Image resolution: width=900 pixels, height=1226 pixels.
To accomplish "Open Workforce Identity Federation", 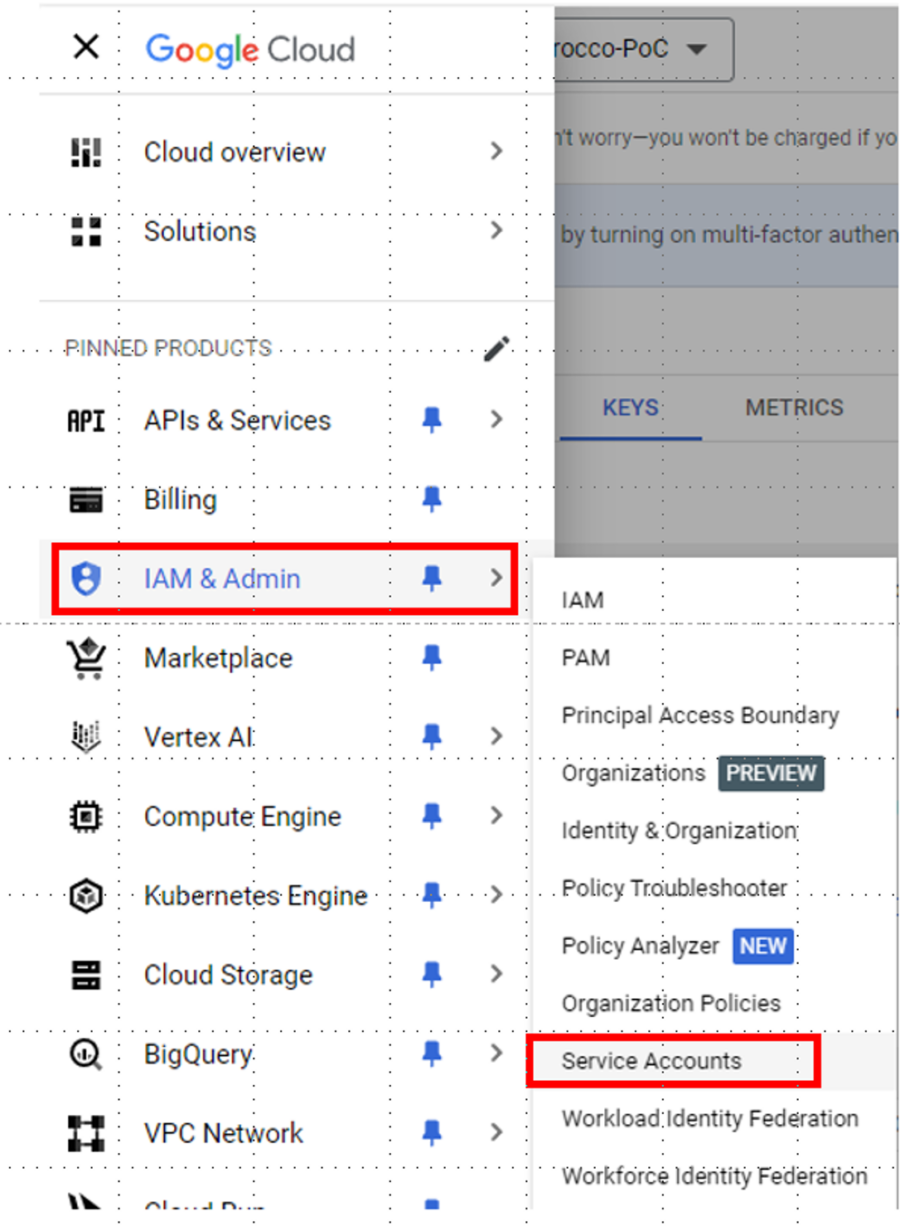I will tap(714, 1176).
